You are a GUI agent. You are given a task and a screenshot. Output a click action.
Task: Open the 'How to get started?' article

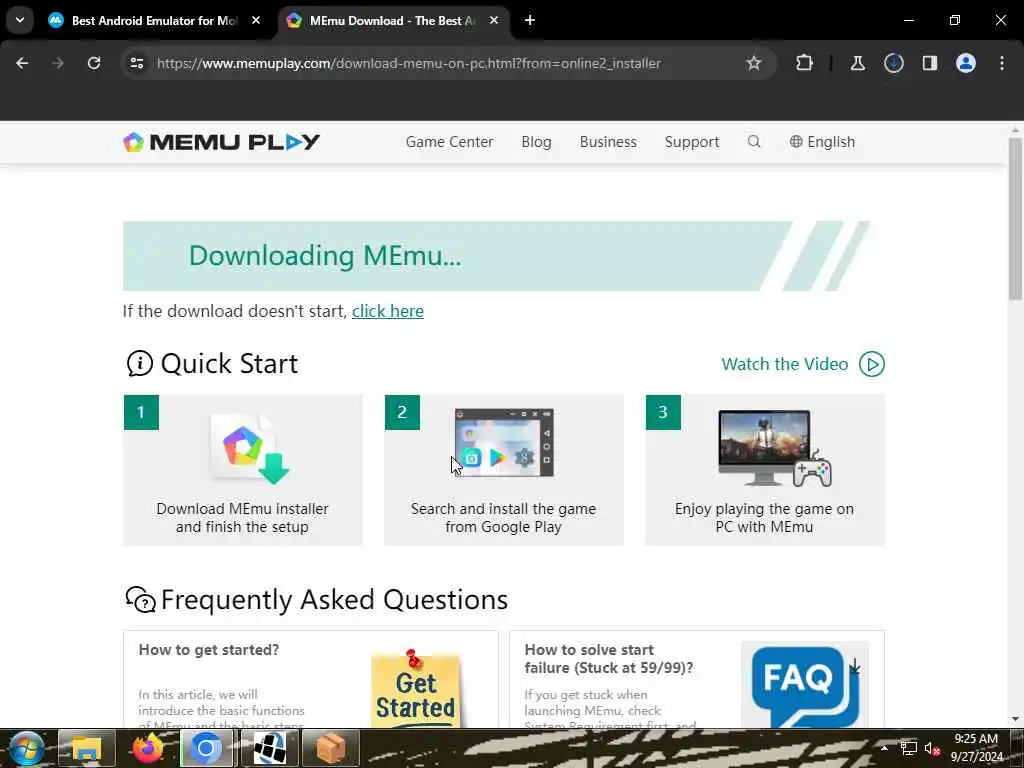[x=208, y=650]
